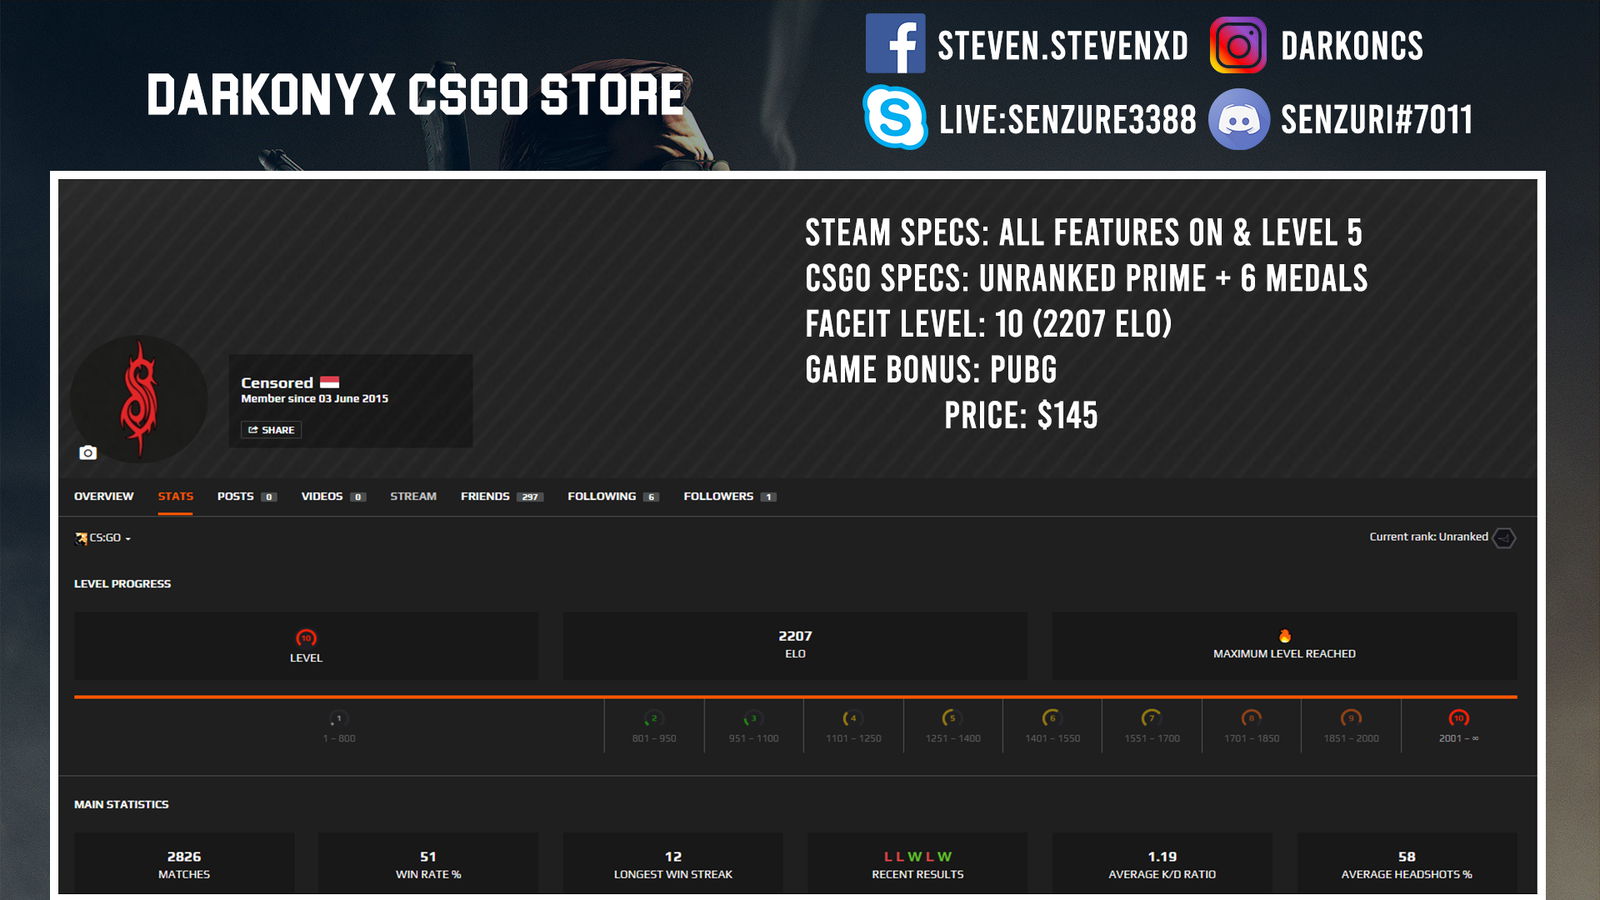Select the STATS tab

175,496
